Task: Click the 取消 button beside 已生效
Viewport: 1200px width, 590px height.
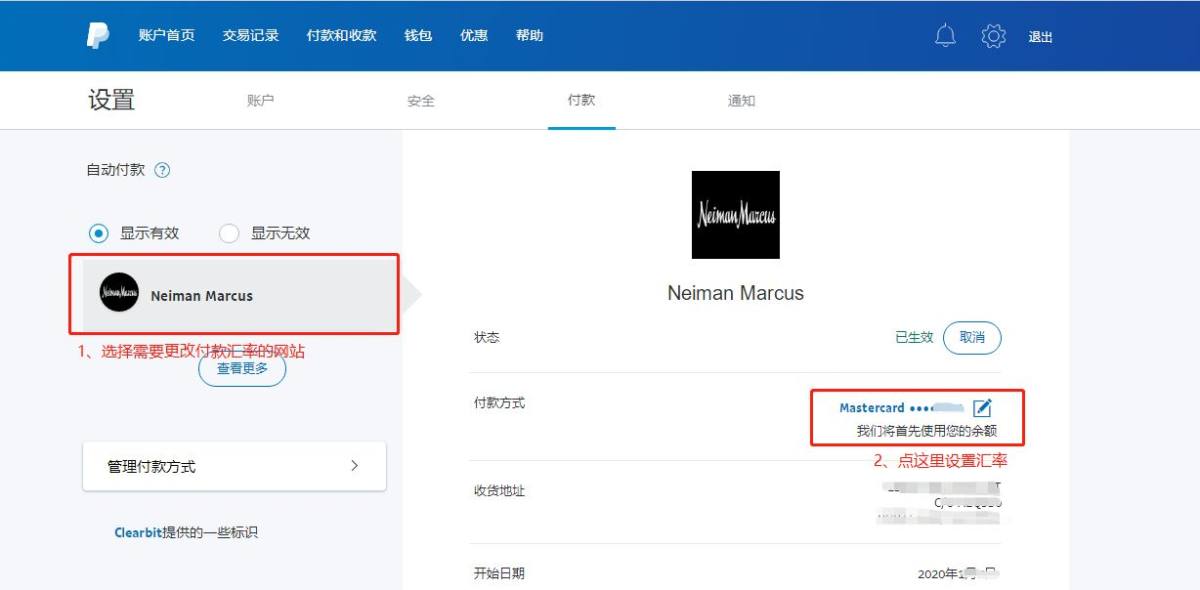Action: (x=972, y=337)
